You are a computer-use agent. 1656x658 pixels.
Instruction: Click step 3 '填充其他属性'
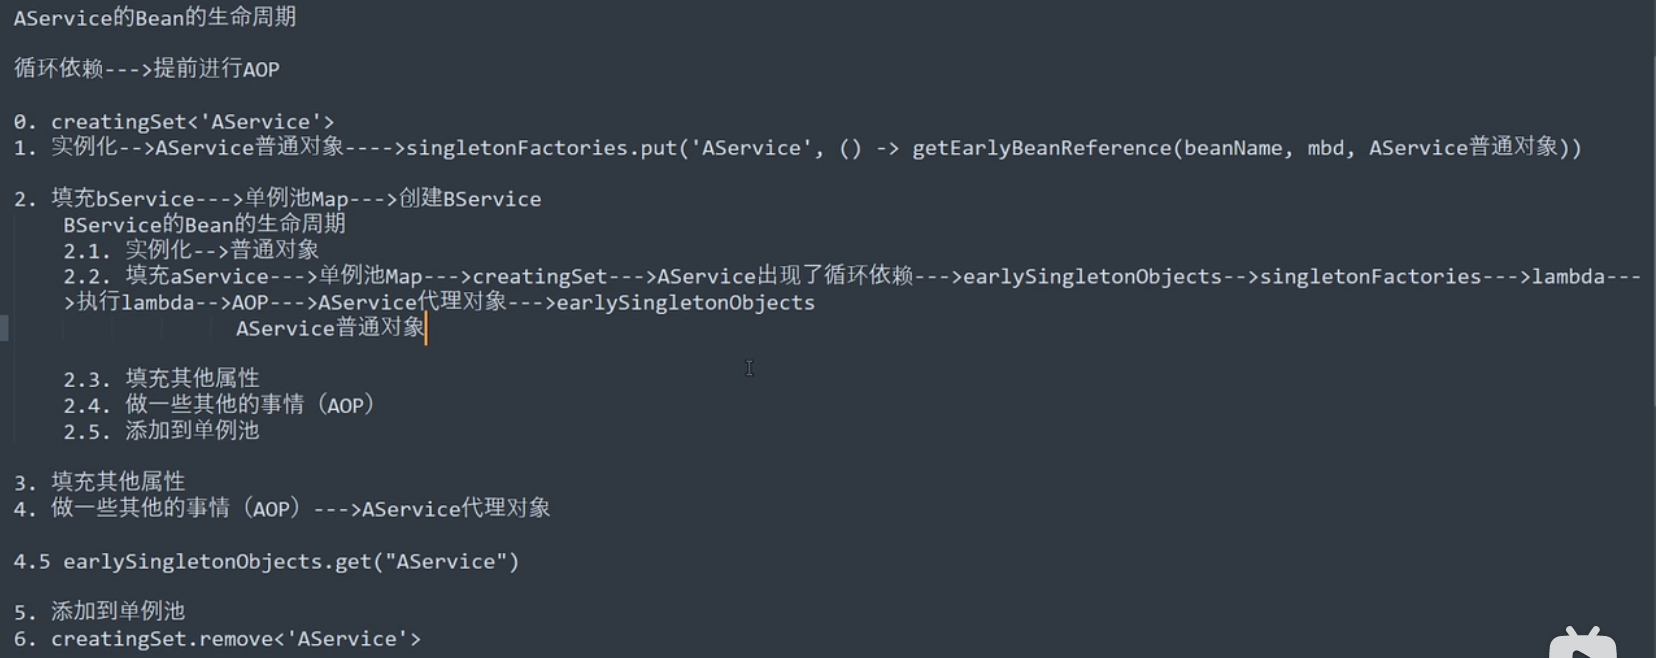coord(118,482)
